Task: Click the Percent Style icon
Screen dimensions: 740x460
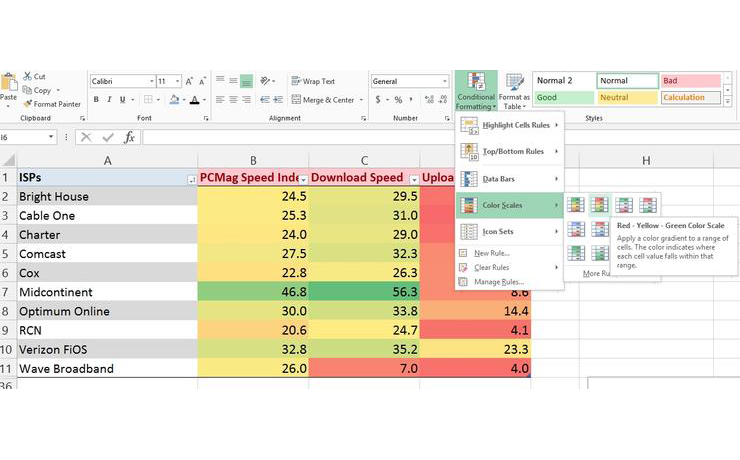Action: [398, 100]
